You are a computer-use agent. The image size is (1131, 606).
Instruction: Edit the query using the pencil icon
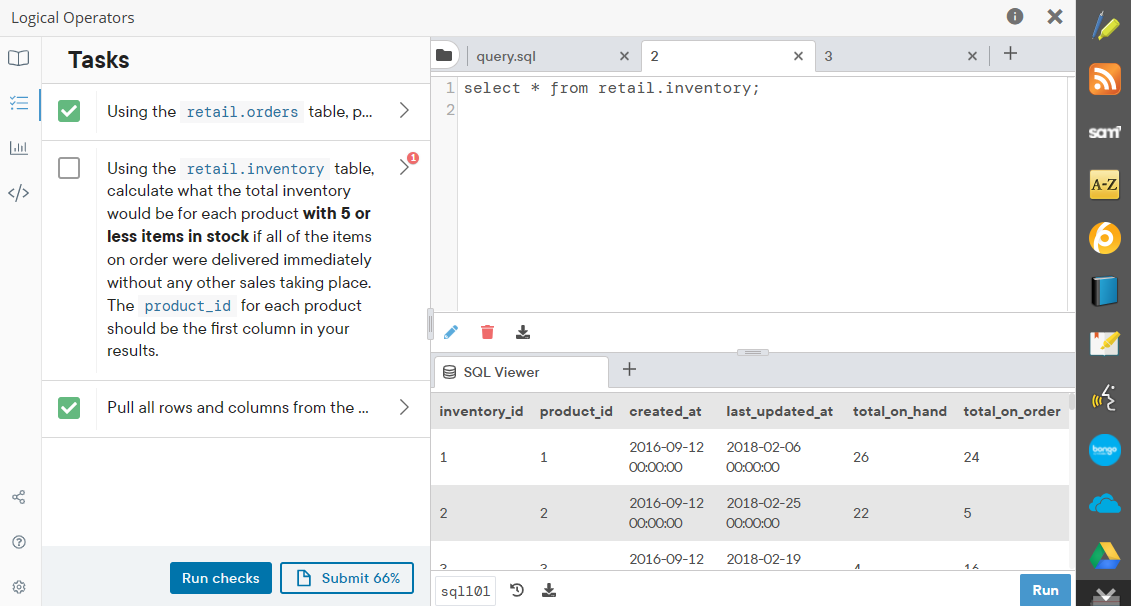[x=450, y=331]
